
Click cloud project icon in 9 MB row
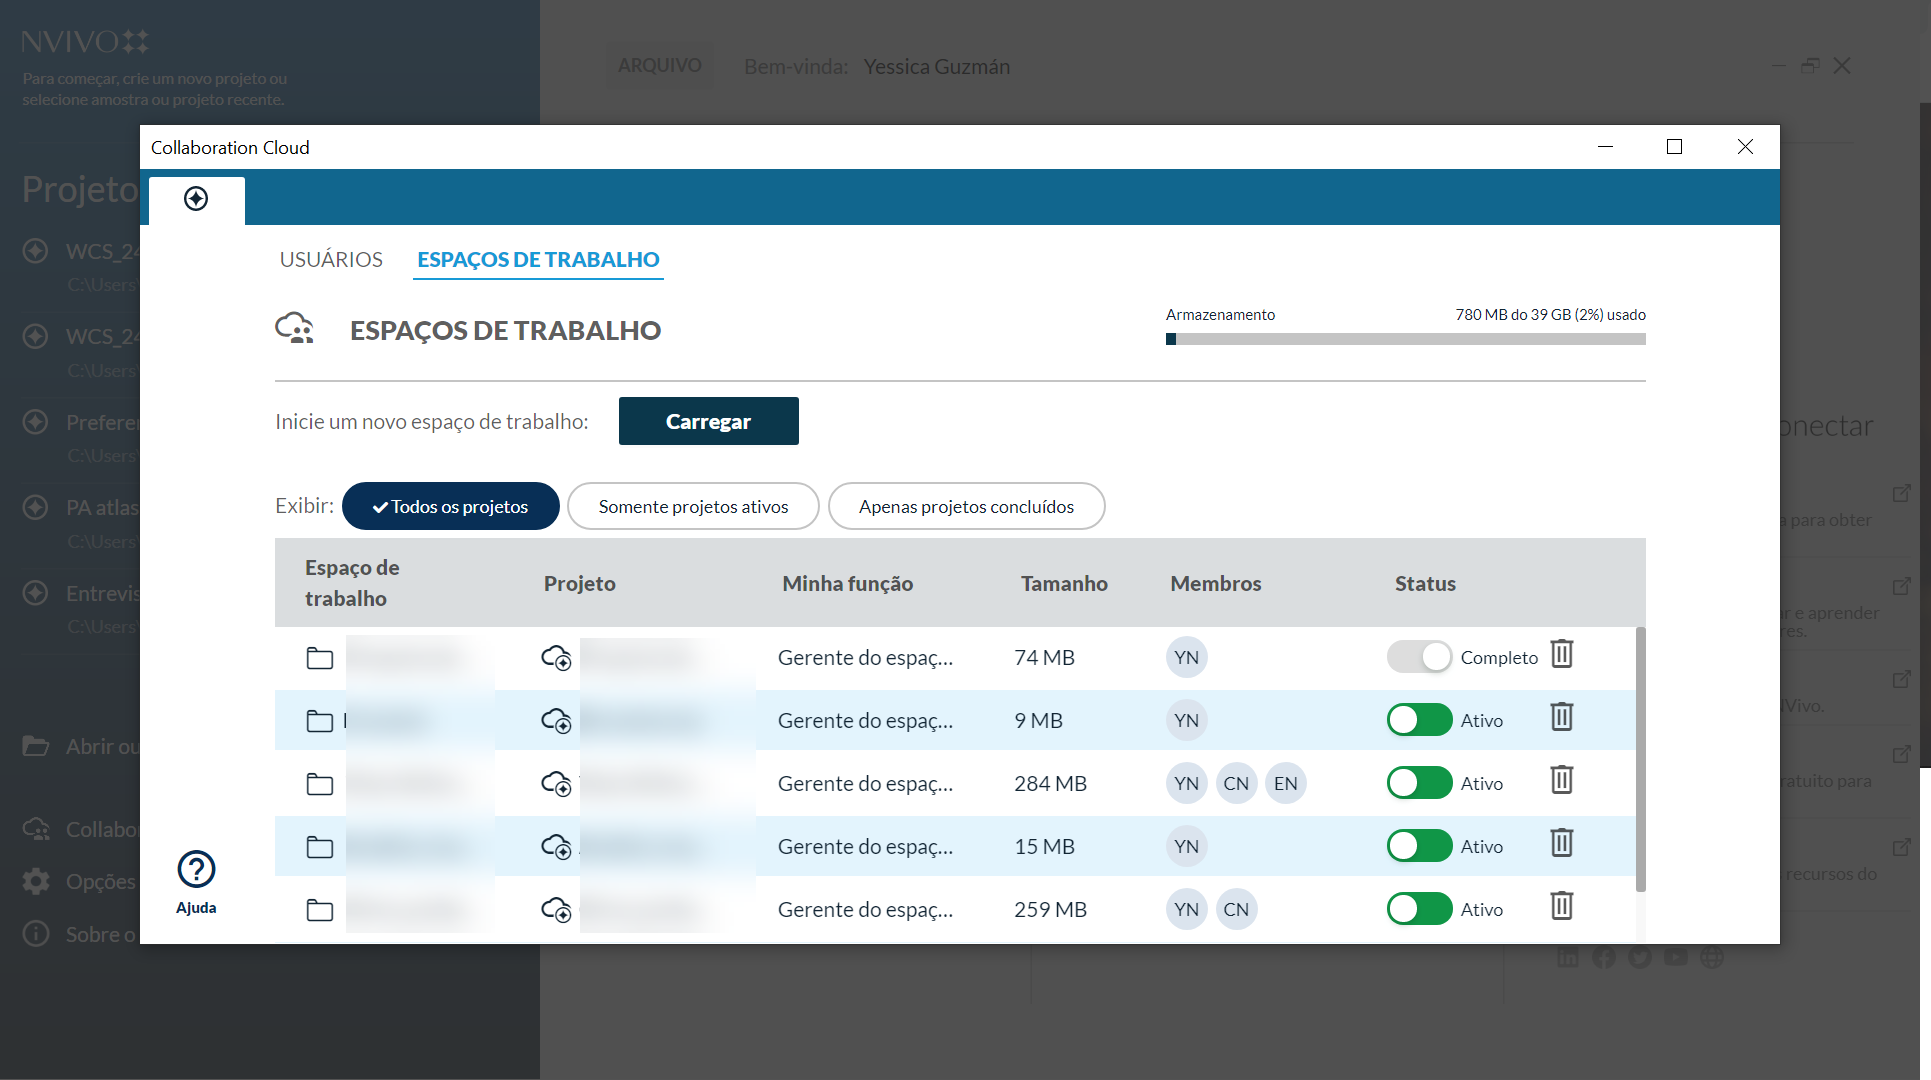click(556, 721)
